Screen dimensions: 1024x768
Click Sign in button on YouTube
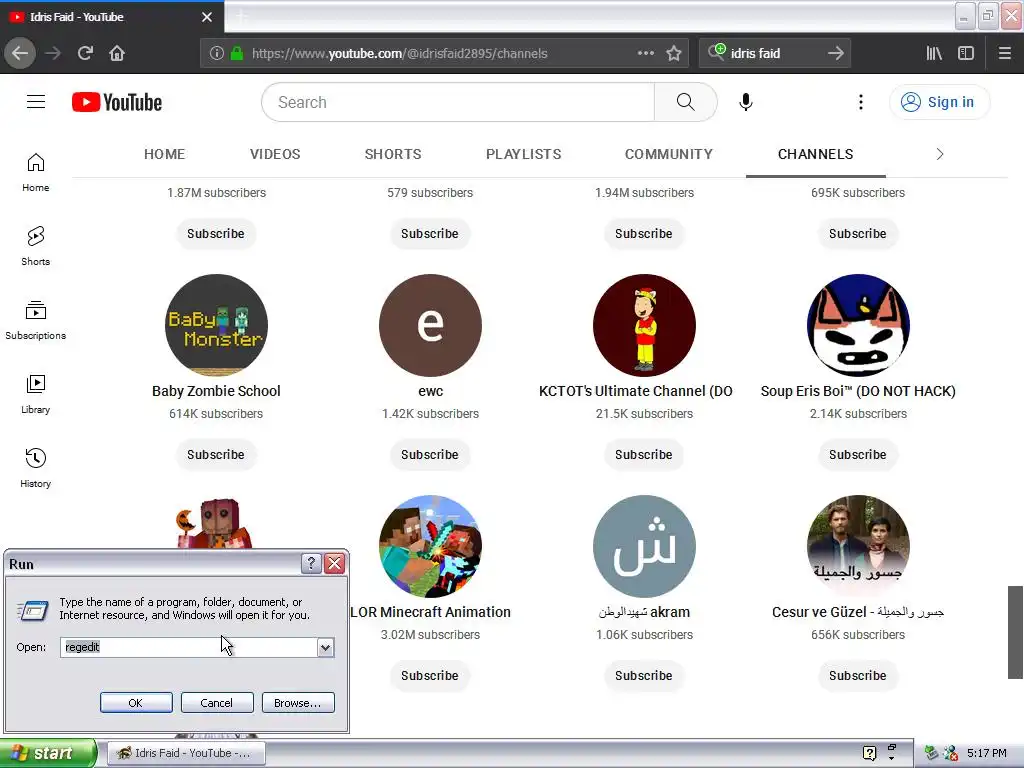click(939, 102)
